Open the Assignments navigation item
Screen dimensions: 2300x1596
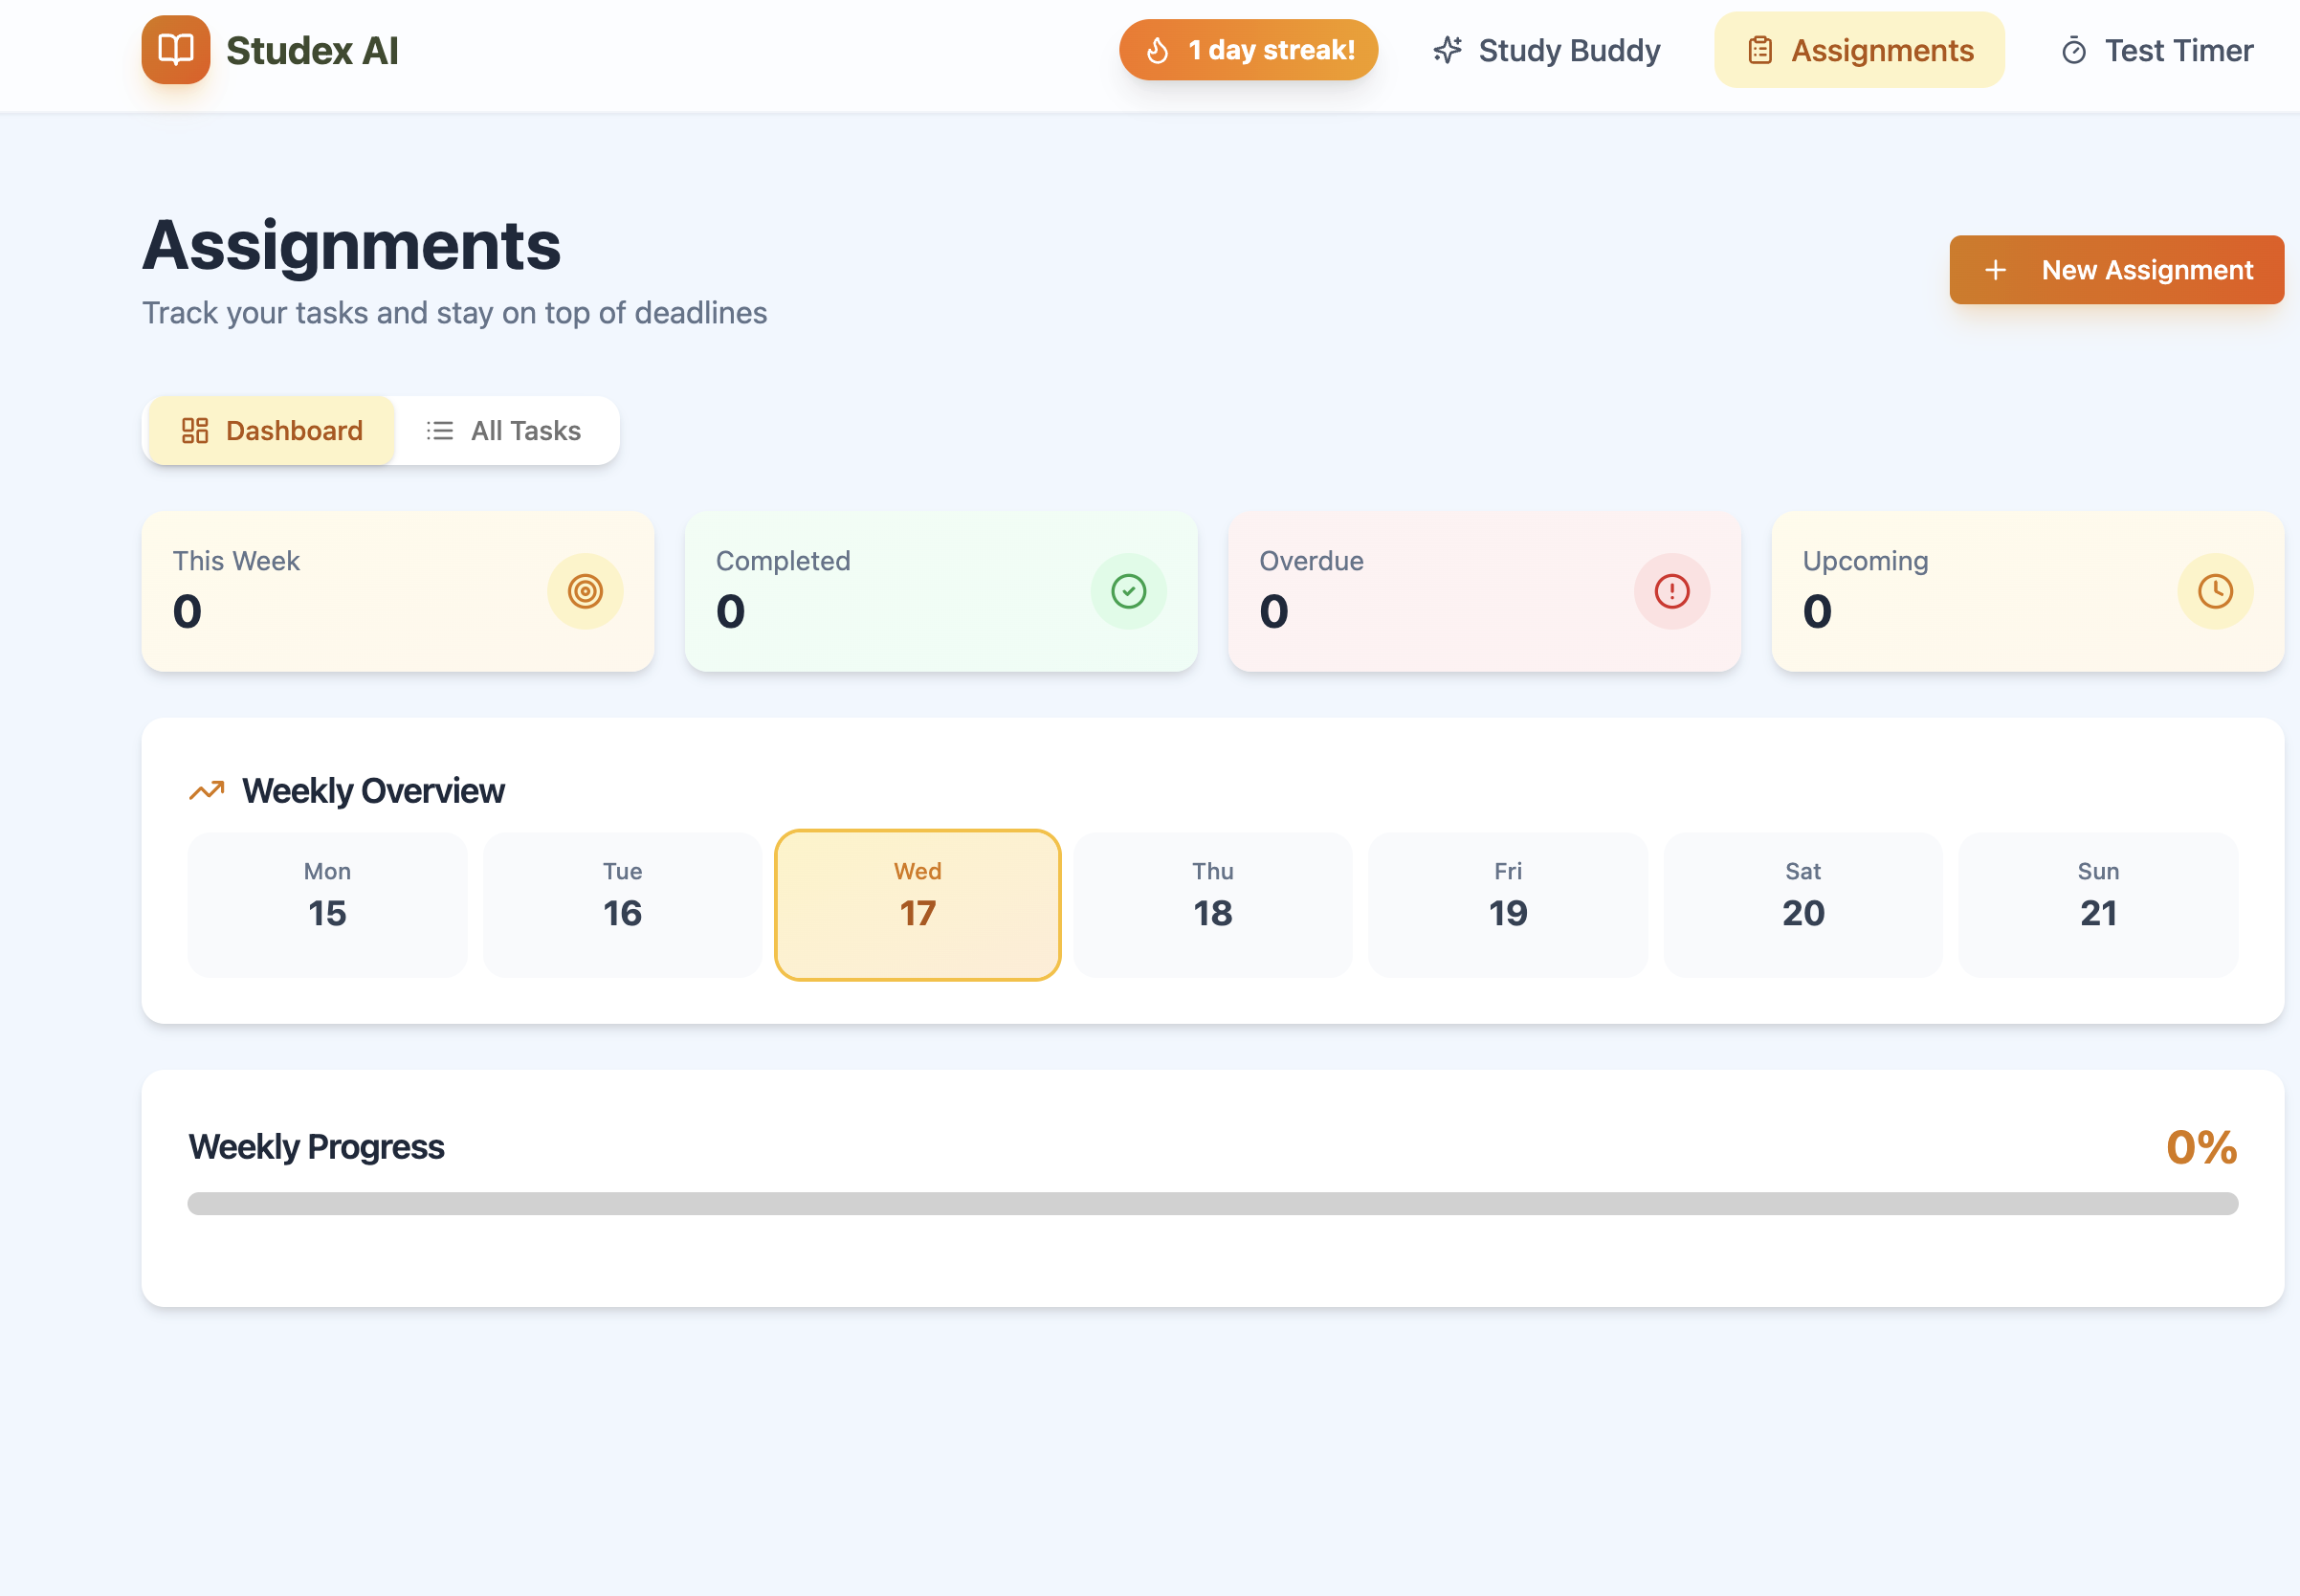(1859, 50)
